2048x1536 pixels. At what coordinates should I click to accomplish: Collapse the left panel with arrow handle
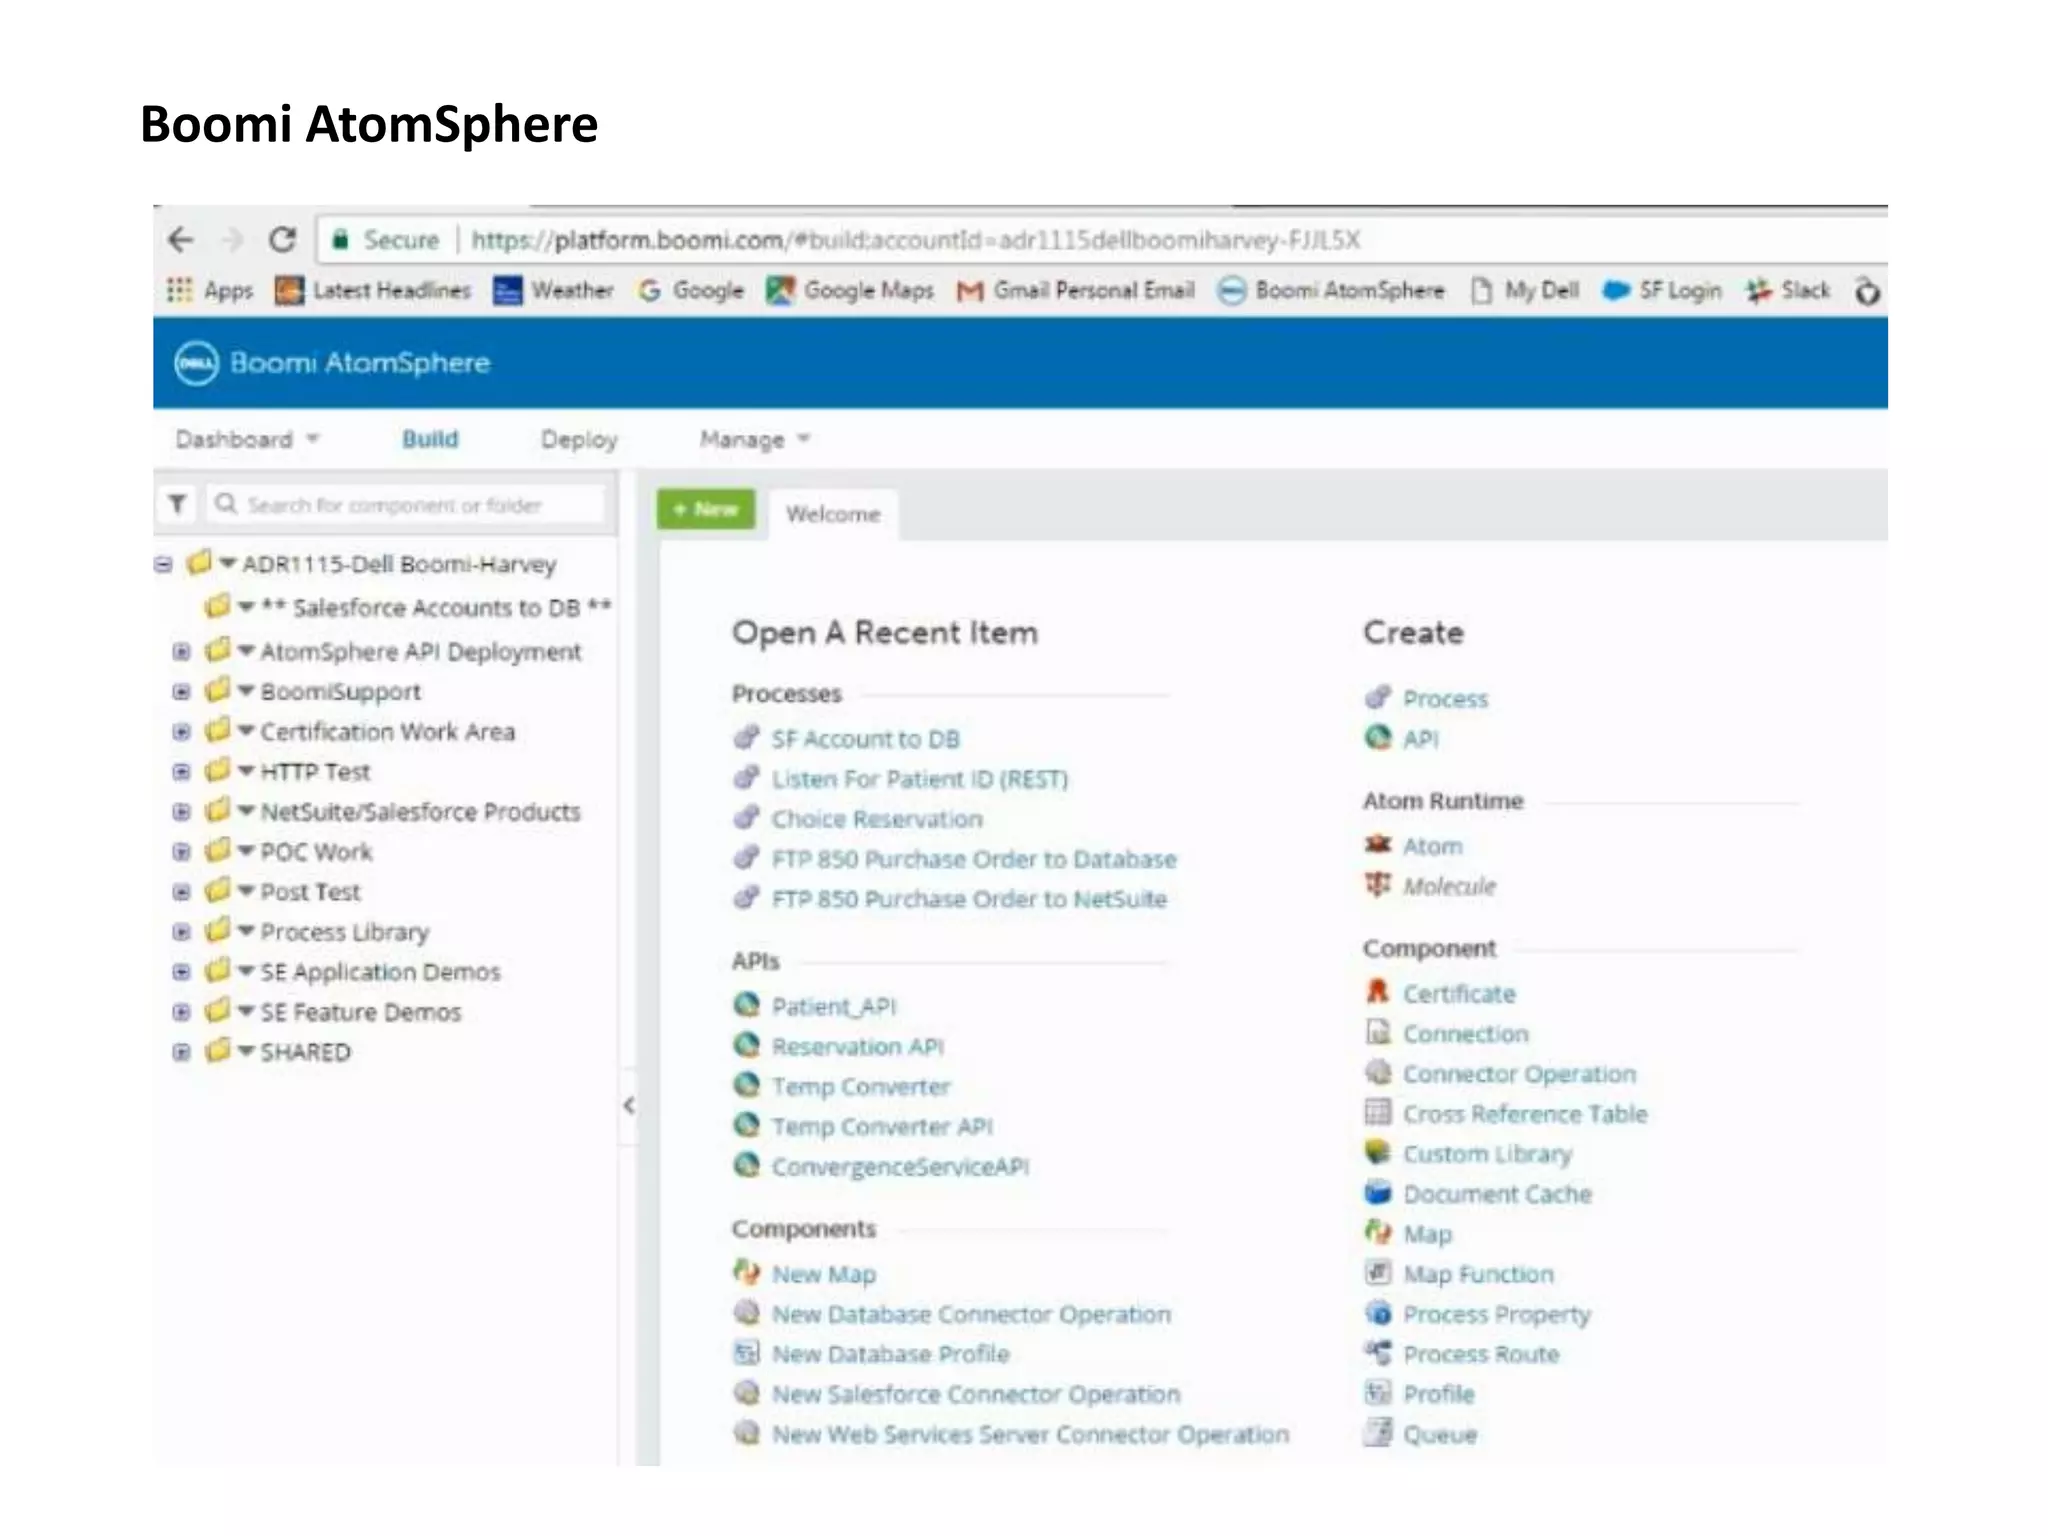[x=629, y=1105]
